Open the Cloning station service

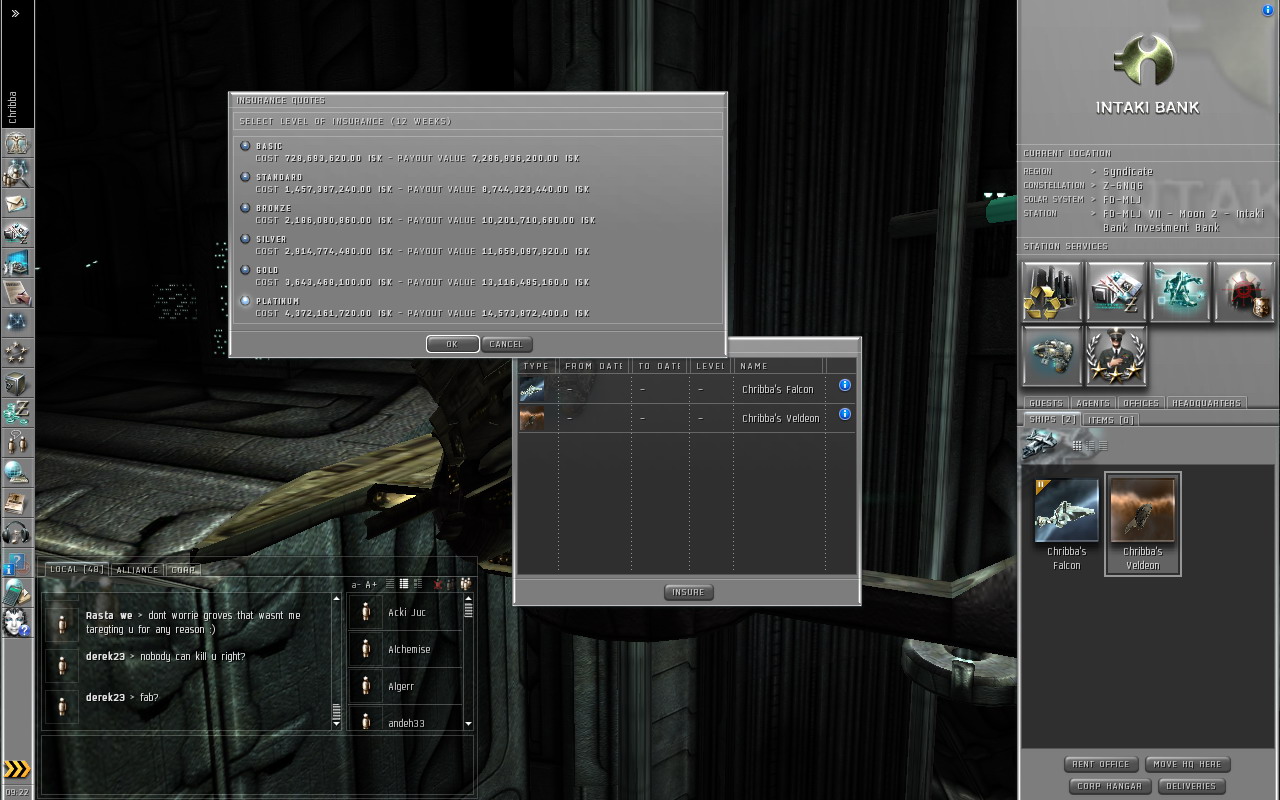pos(1180,291)
